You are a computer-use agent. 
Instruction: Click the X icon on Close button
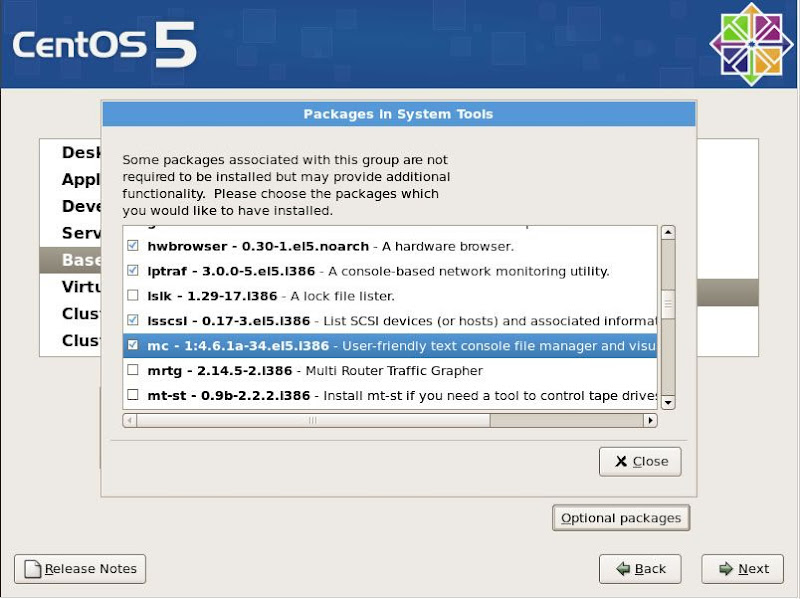pyautogui.click(x=621, y=462)
